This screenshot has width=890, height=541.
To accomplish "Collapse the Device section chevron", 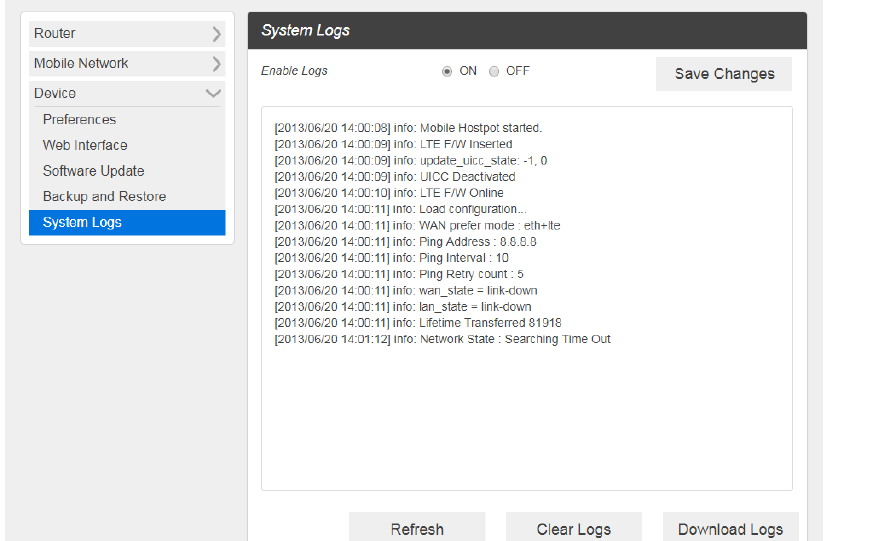I will pos(213,93).
